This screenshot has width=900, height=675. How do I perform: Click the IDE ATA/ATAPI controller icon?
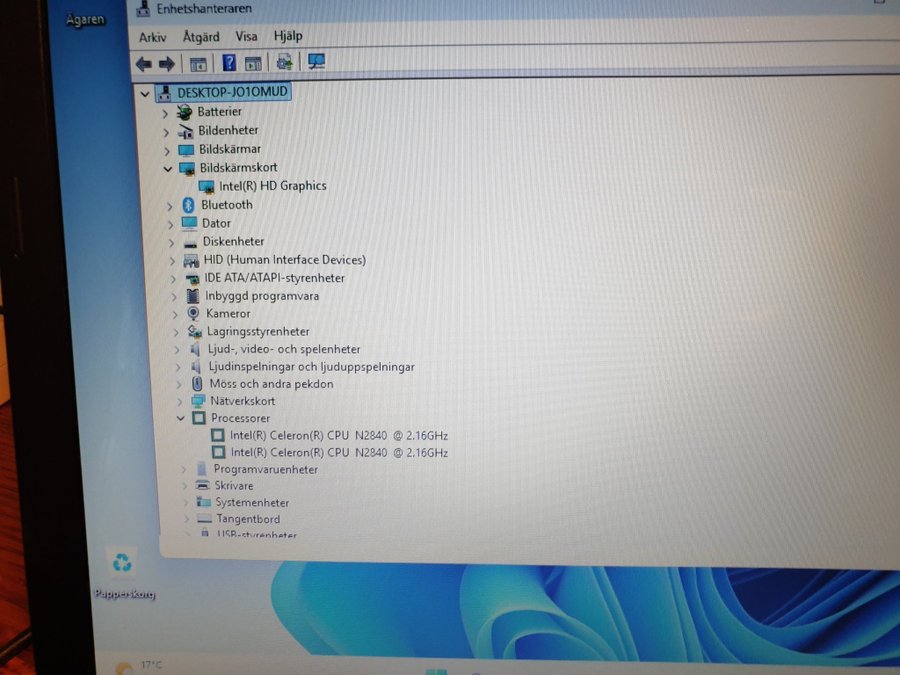click(x=192, y=280)
